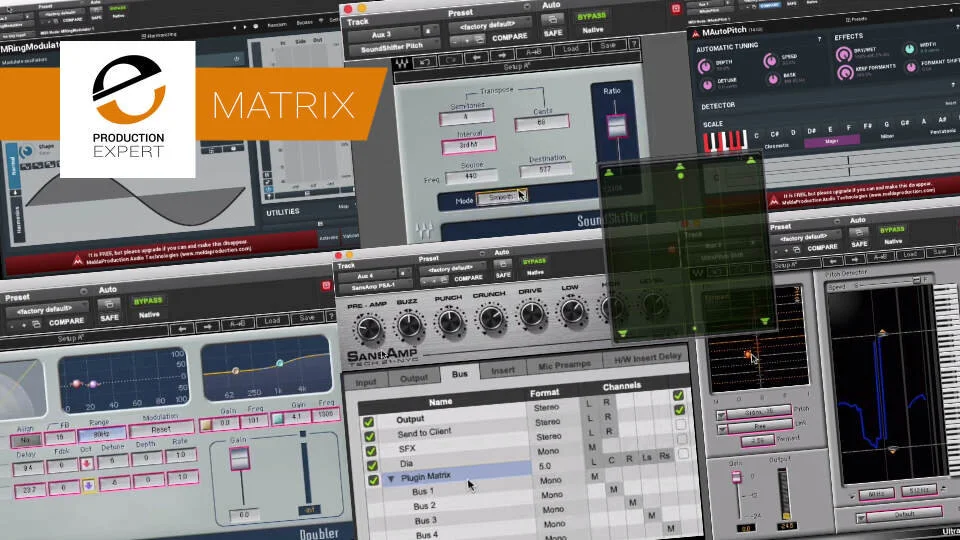Uncheck the Send to Client bus checkbox
Screen dimensions: 960x540
[x=369, y=437]
